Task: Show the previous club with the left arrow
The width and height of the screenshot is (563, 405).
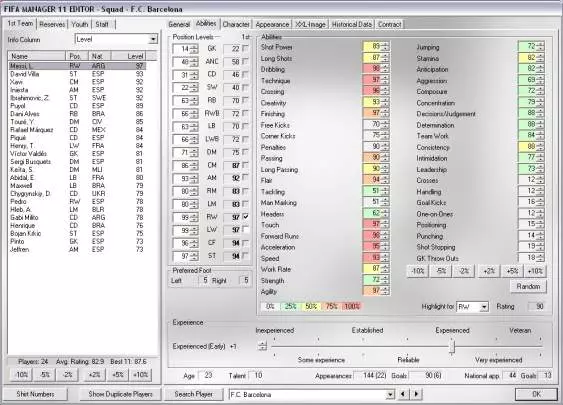Action: pyautogui.click(x=403, y=394)
